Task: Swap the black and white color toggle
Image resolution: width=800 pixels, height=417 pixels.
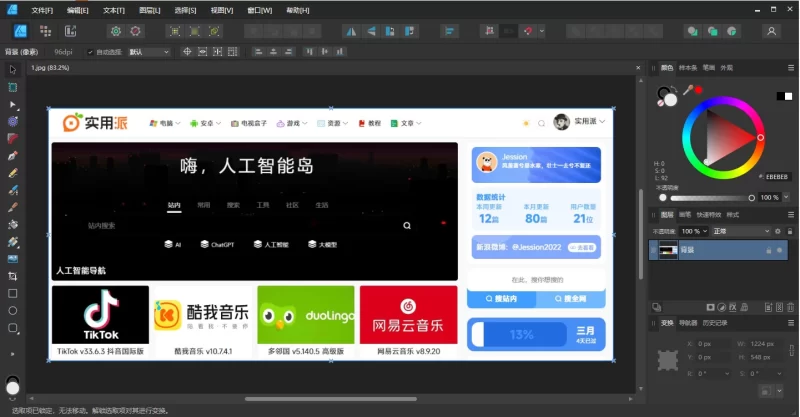Action: click(784, 96)
